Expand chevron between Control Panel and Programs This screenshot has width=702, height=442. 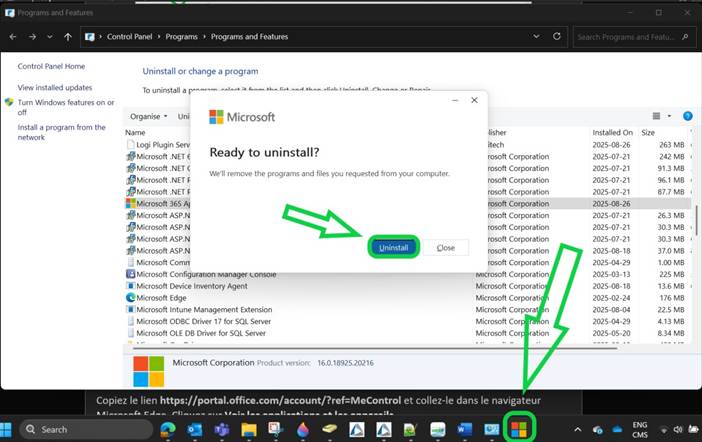tap(159, 37)
